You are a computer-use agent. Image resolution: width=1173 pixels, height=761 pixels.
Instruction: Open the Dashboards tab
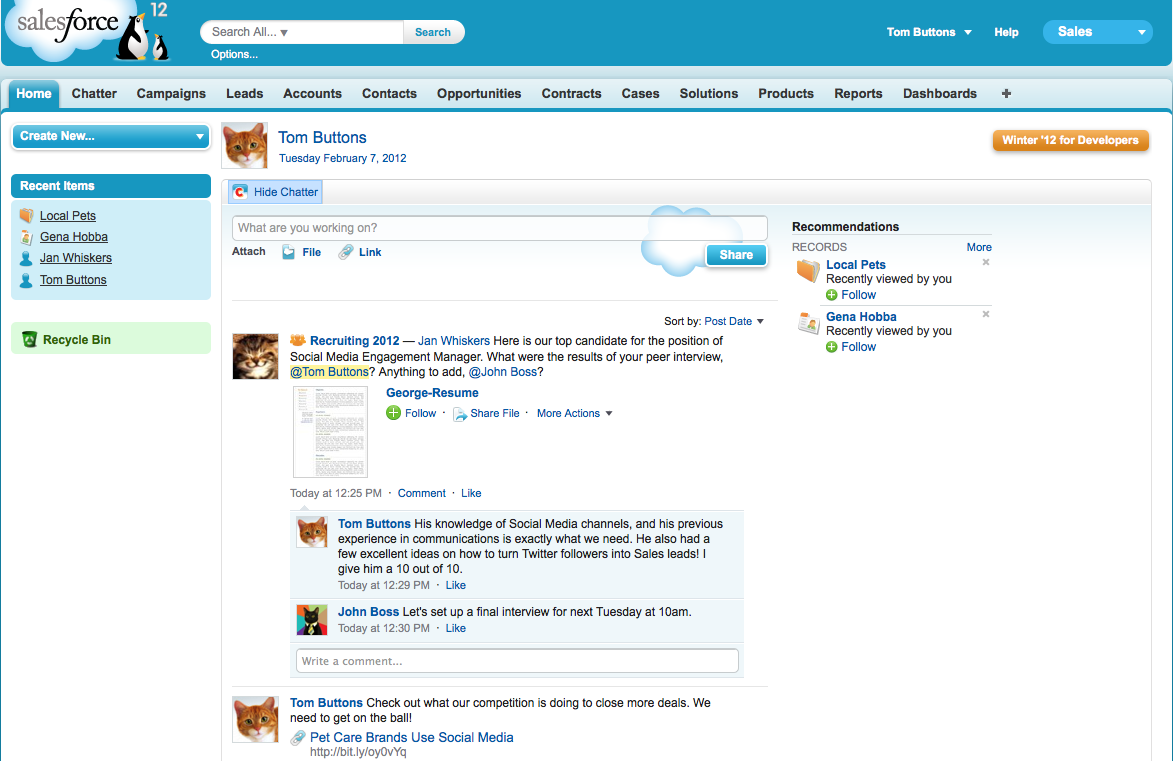click(x=940, y=94)
